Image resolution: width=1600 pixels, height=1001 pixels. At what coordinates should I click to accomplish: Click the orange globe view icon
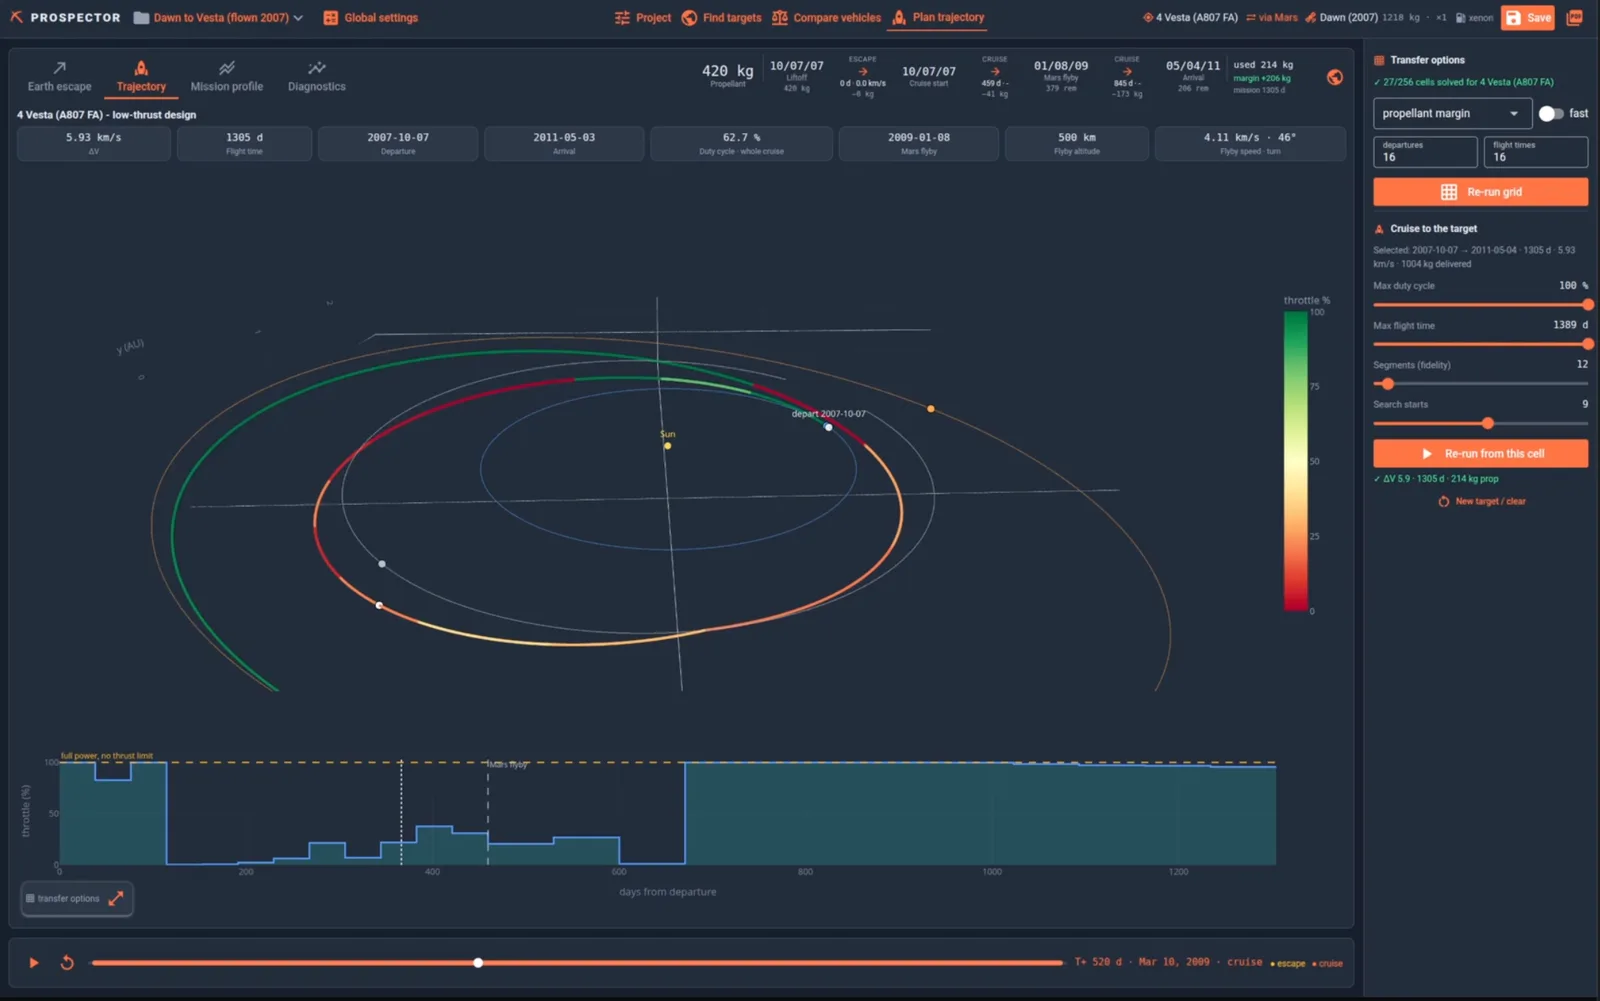pos(1335,77)
